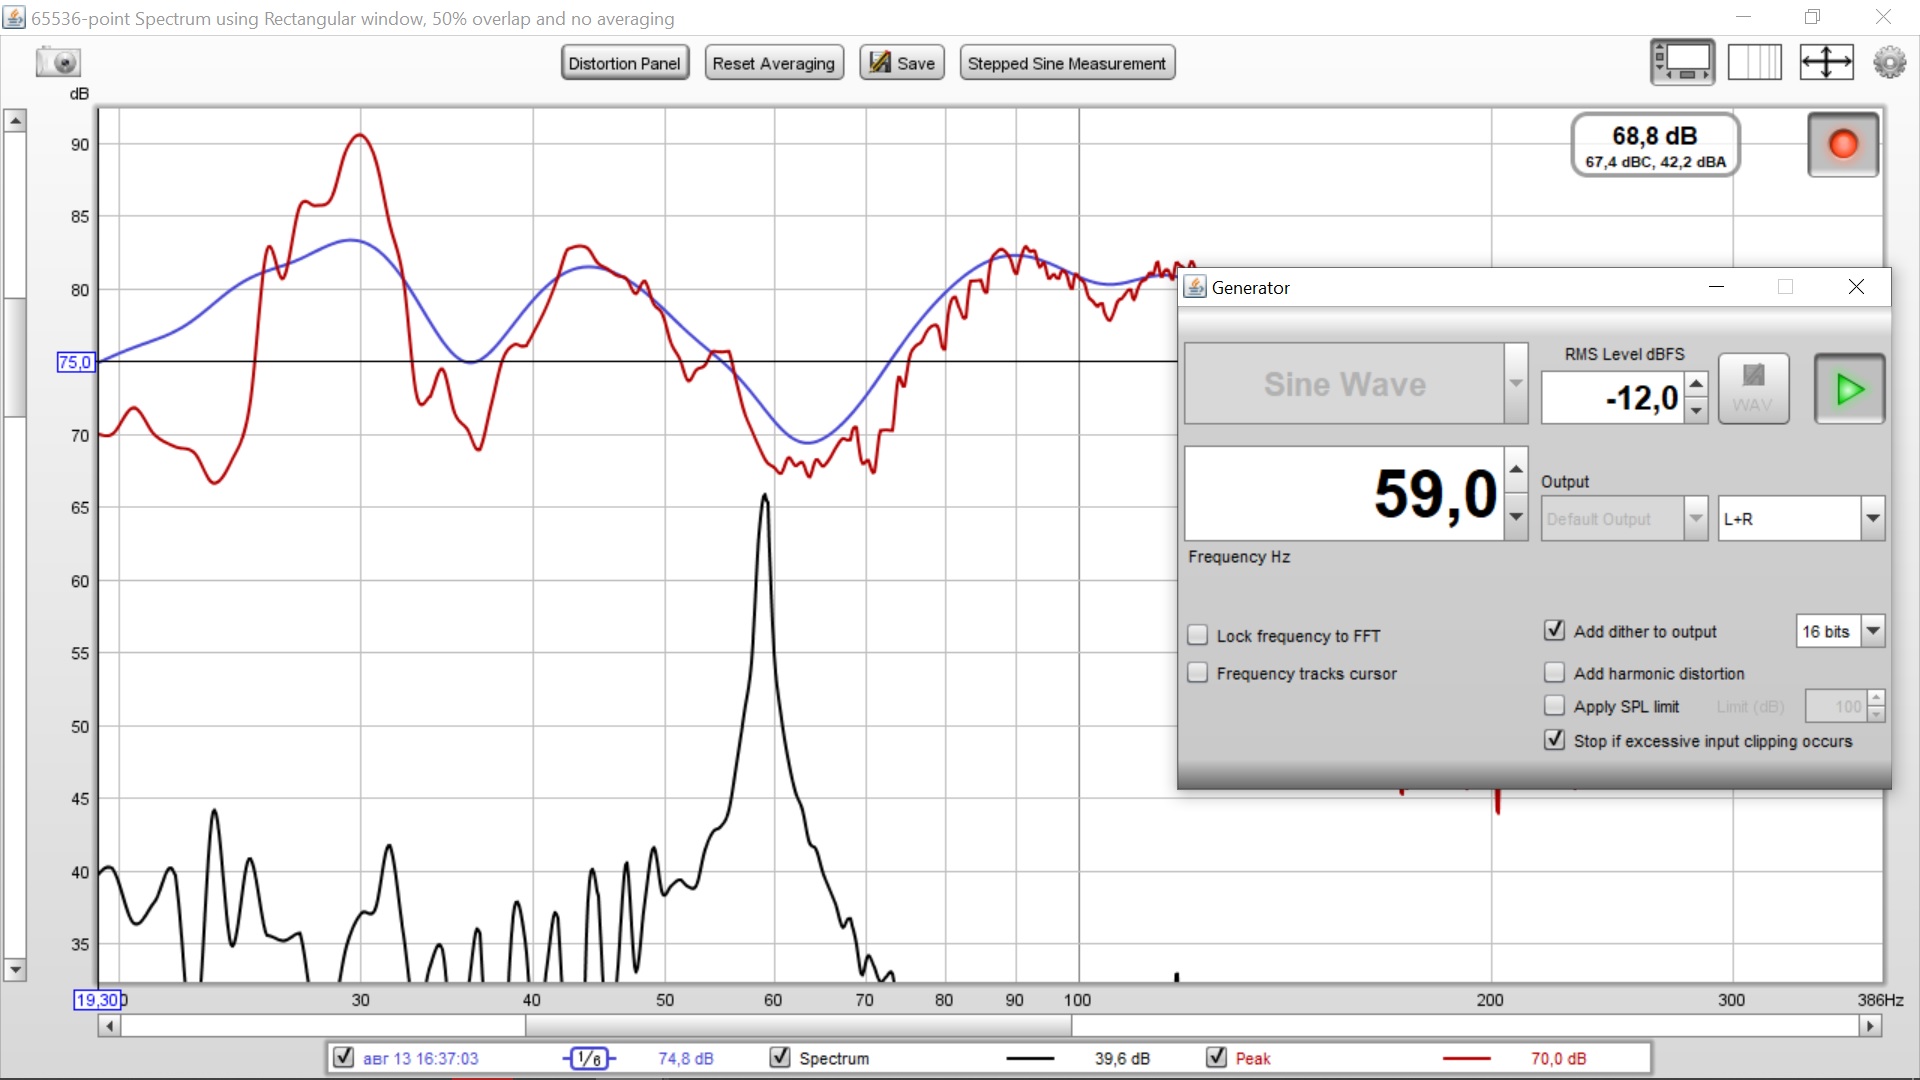The height and width of the screenshot is (1080, 1920).
Task: Click the graph limits arrows icon
Action: tap(1826, 62)
